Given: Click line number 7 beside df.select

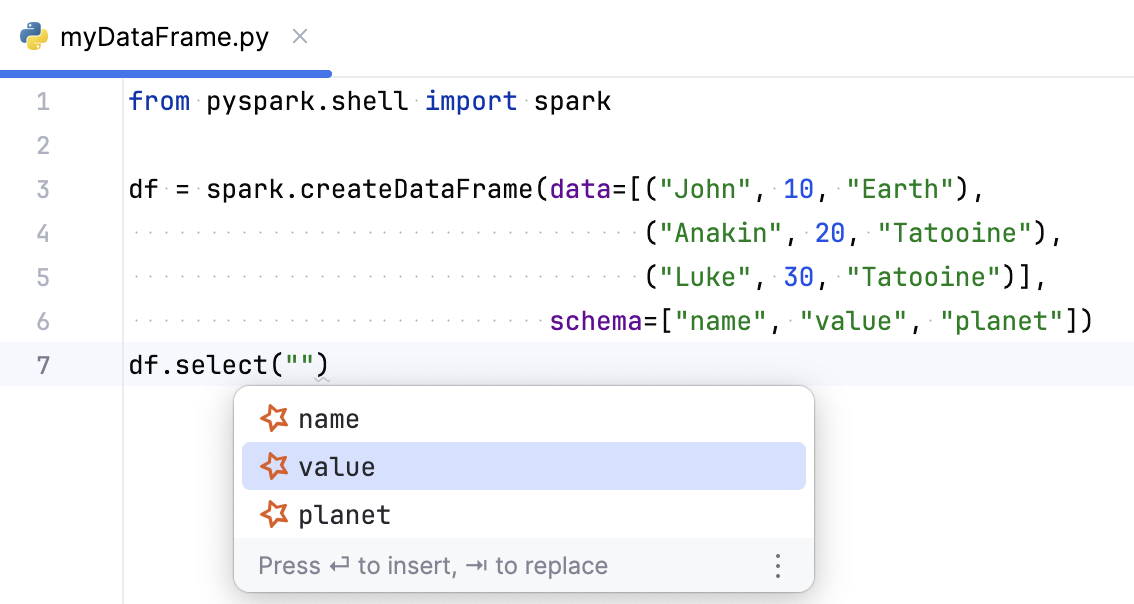Looking at the screenshot, I should coord(42,364).
